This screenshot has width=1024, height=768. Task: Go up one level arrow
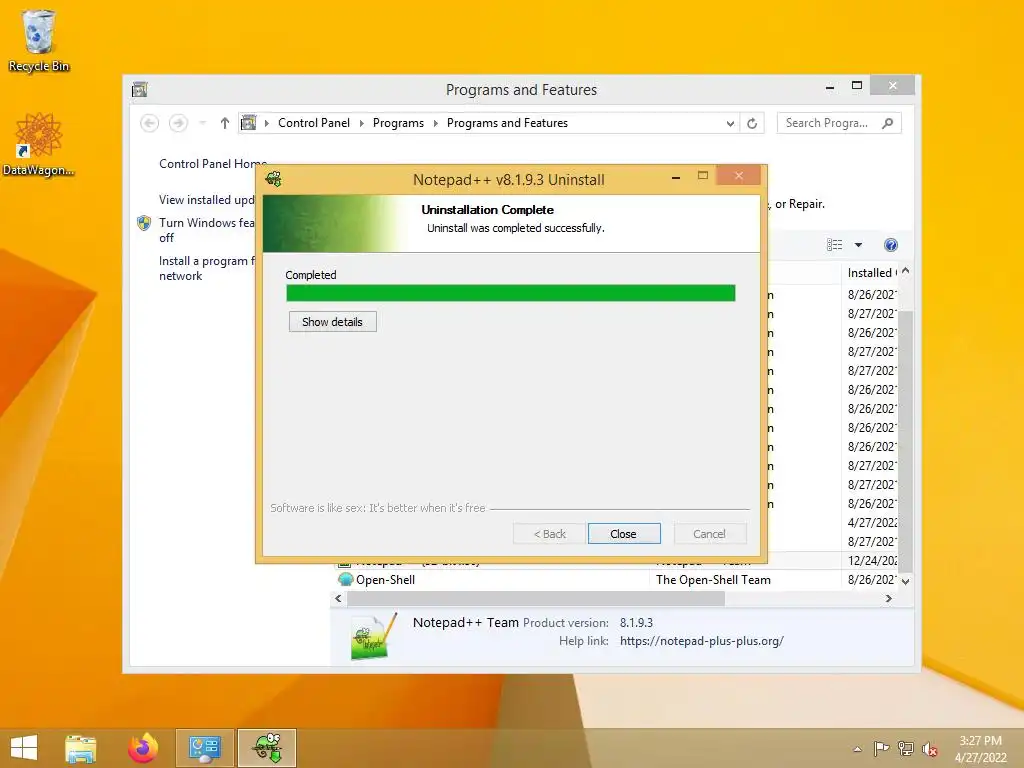pos(225,123)
